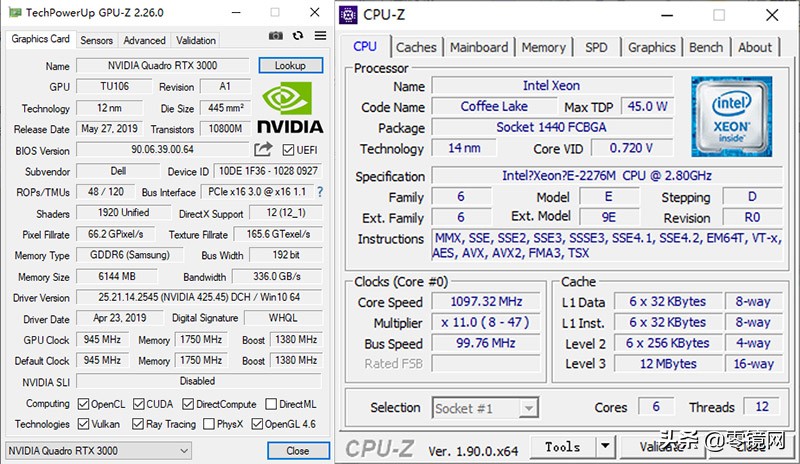Click the Subvendor value Dell
The height and width of the screenshot is (464, 800).
point(118,171)
